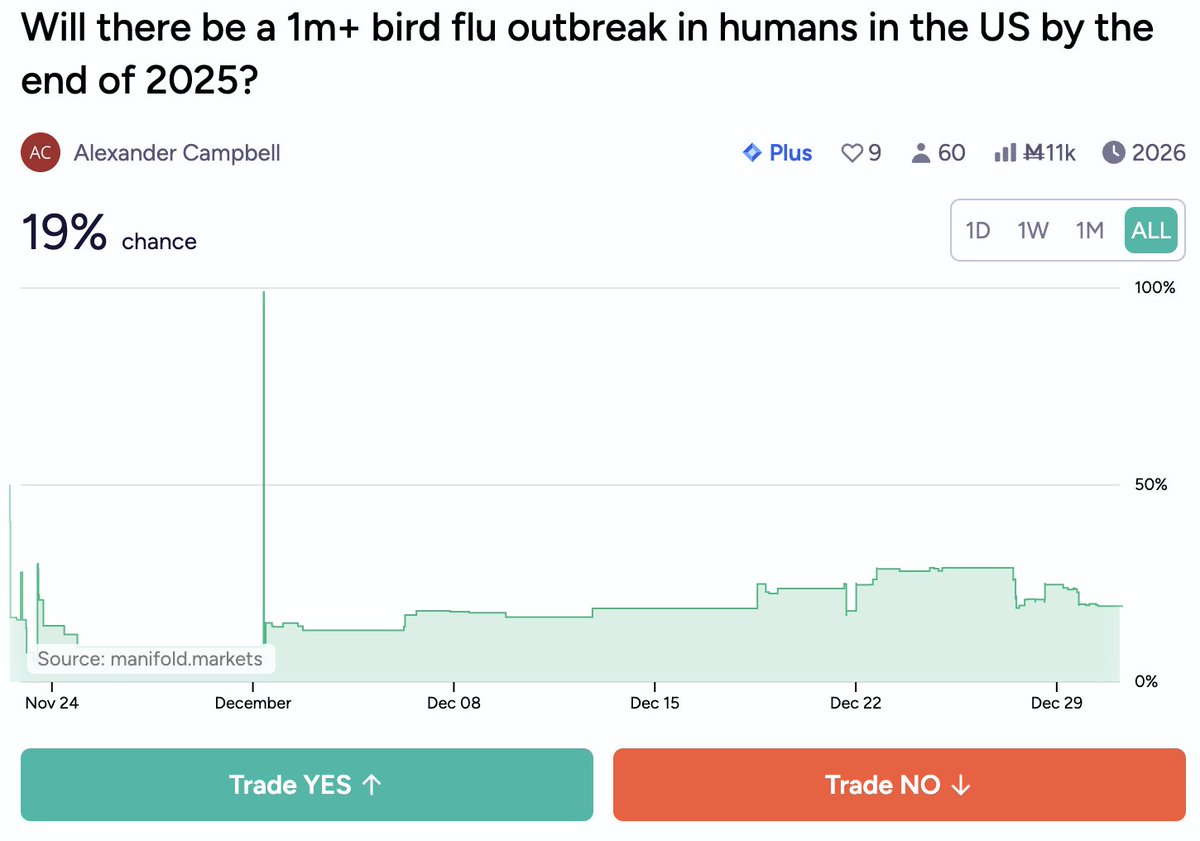Click the clock close-date icon

(x=1113, y=153)
